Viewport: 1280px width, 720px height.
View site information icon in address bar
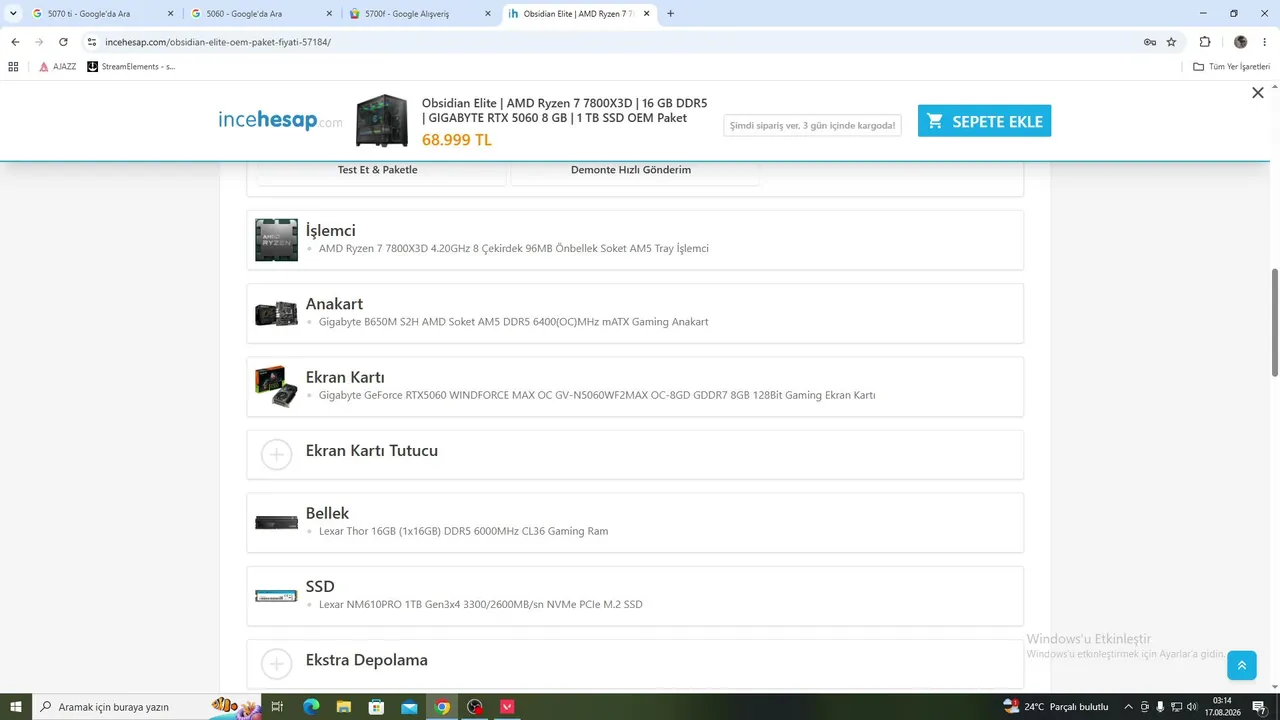pos(92,42)
